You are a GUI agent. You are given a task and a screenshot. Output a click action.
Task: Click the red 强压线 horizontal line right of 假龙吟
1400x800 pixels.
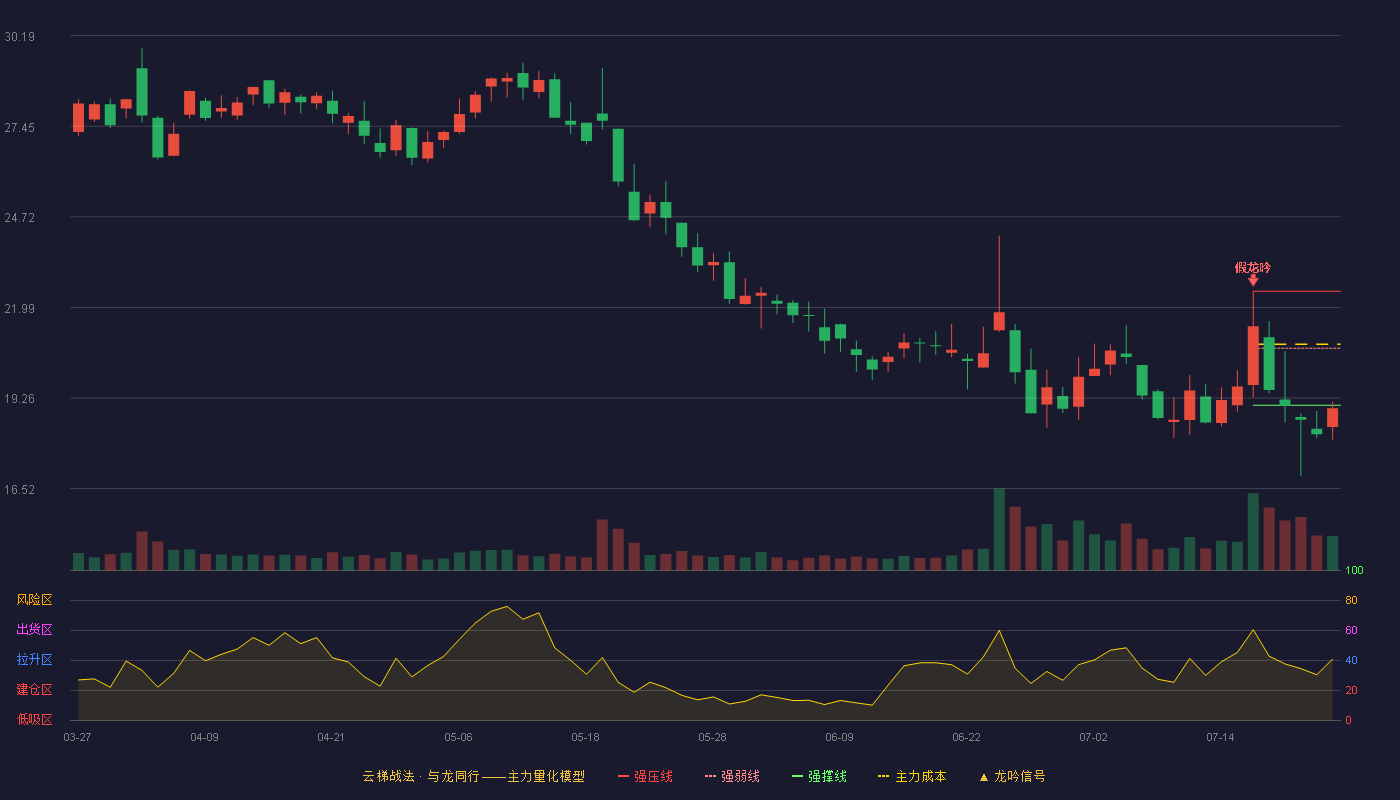click(x=1296, y=291)
